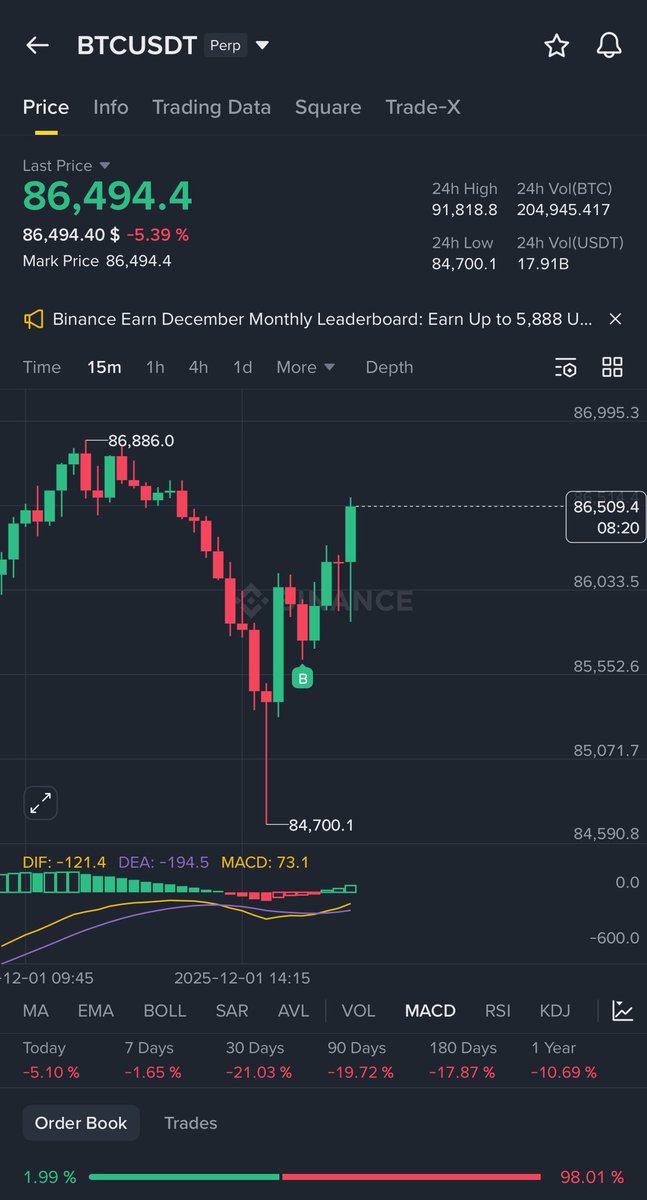Tap the back arrow icon
The height and width of the screenshot is (1200, 647).
37,45
